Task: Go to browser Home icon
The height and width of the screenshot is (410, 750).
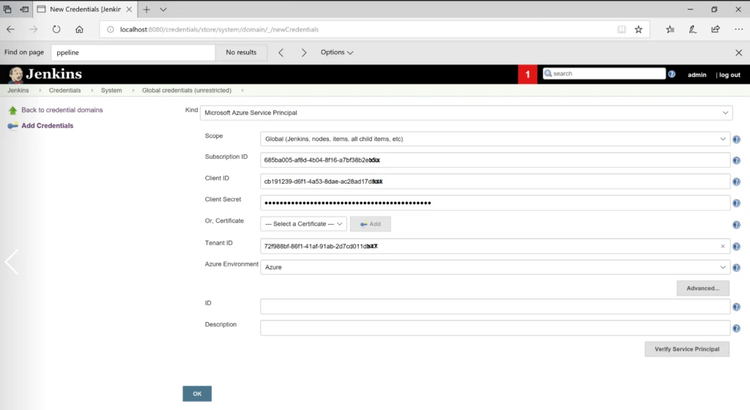Action: click(x=79, y=29)
